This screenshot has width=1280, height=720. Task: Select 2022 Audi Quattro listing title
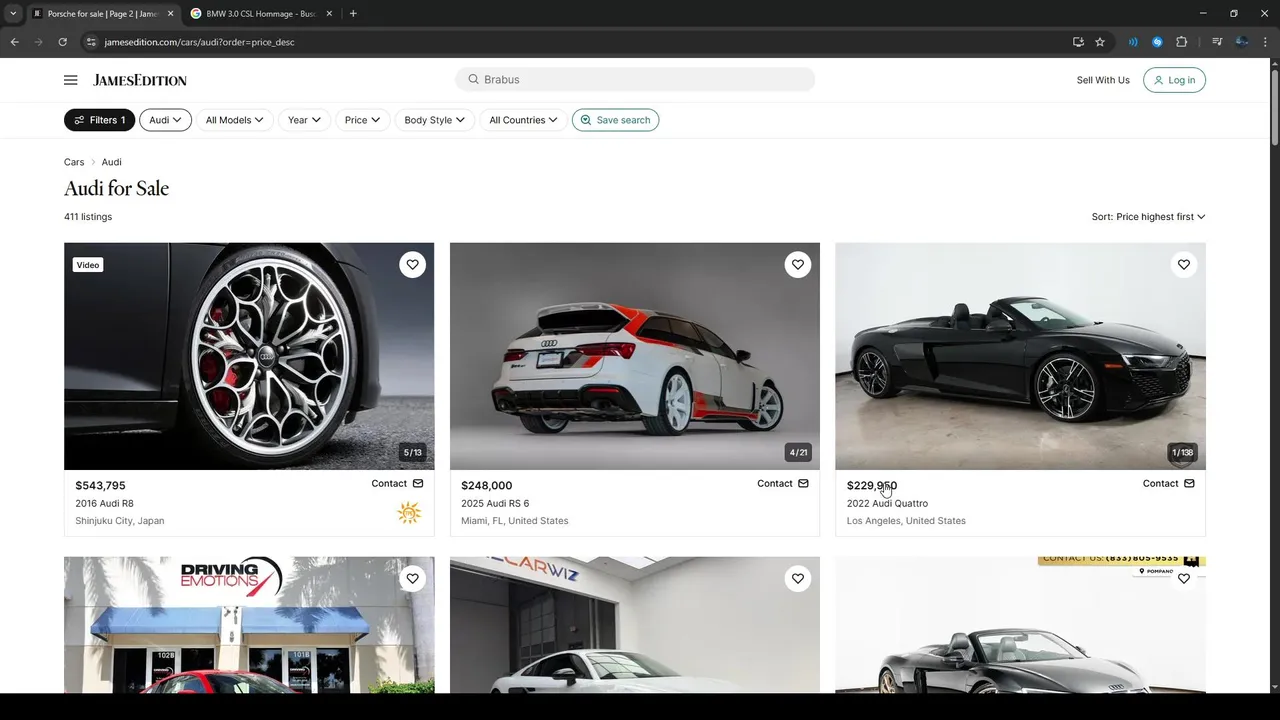click(x=887, y=503)
